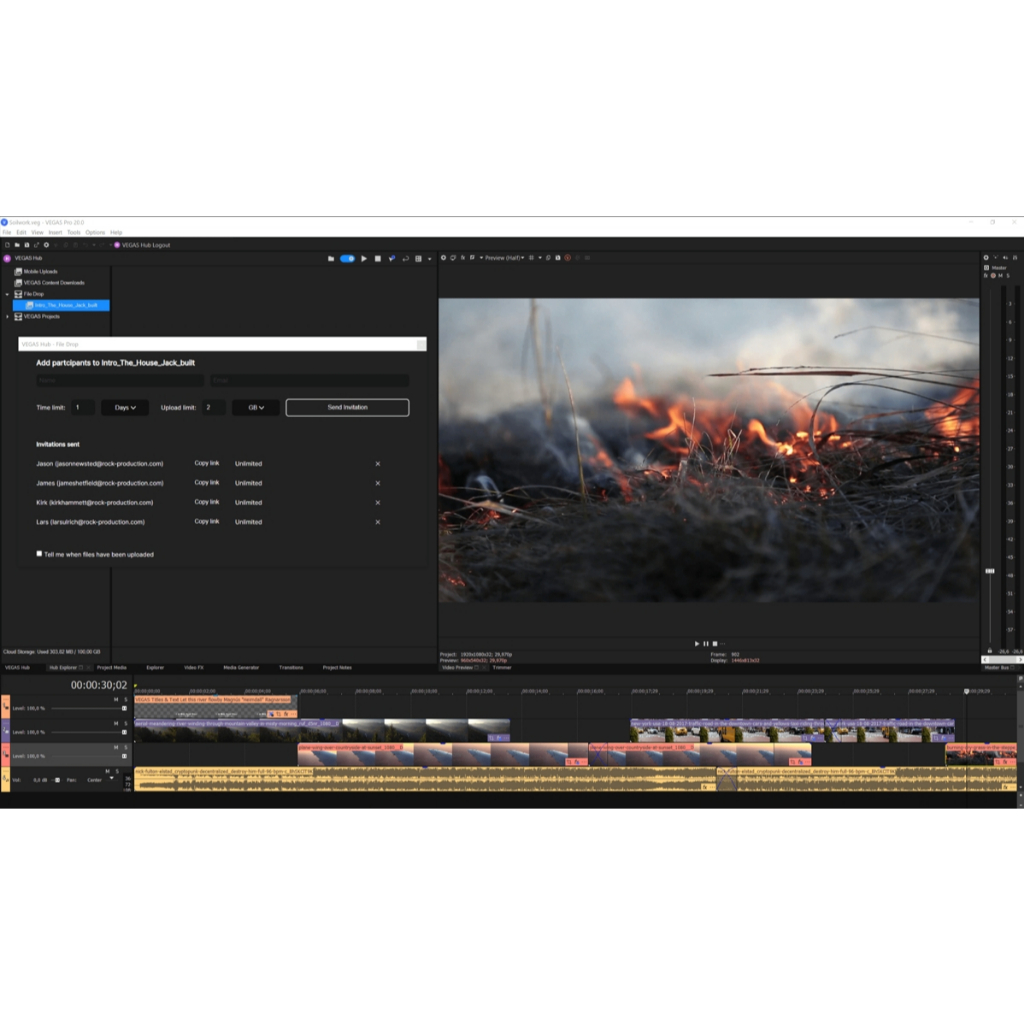Open the Days time-unit dropdown
This screenshot has width=1024, height=1024.
click(x=125, y=408)
